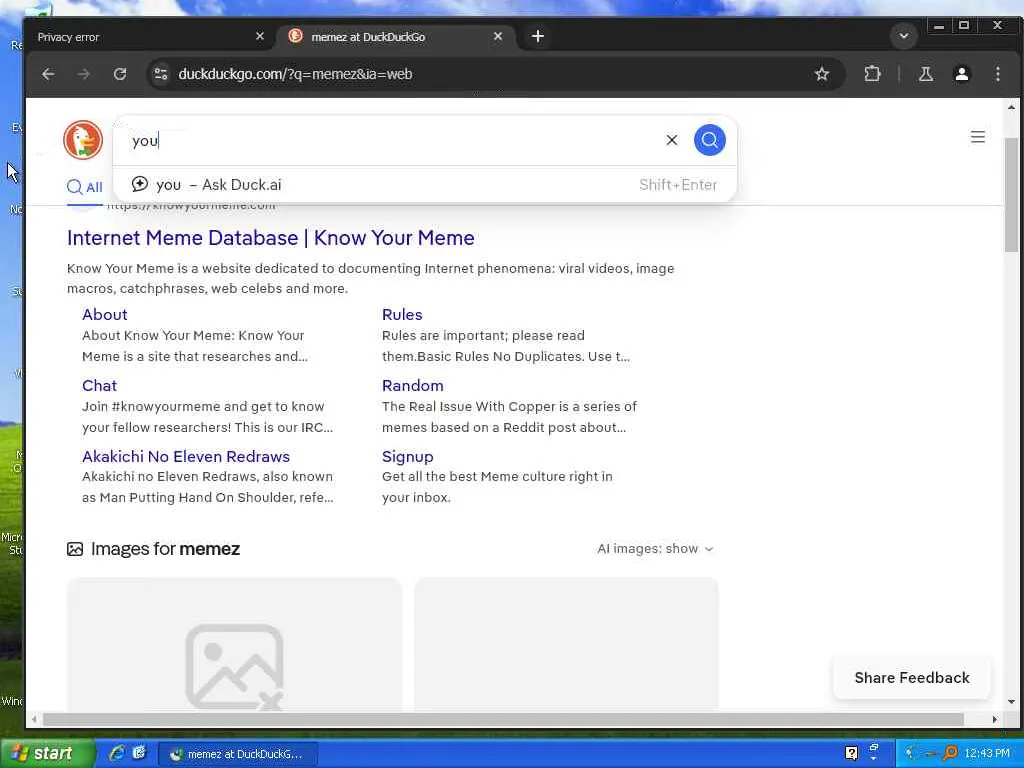Open Internet Meme Database | Know Your Meme
This screenshot has height=768, width=1024.
click(270, 238)
